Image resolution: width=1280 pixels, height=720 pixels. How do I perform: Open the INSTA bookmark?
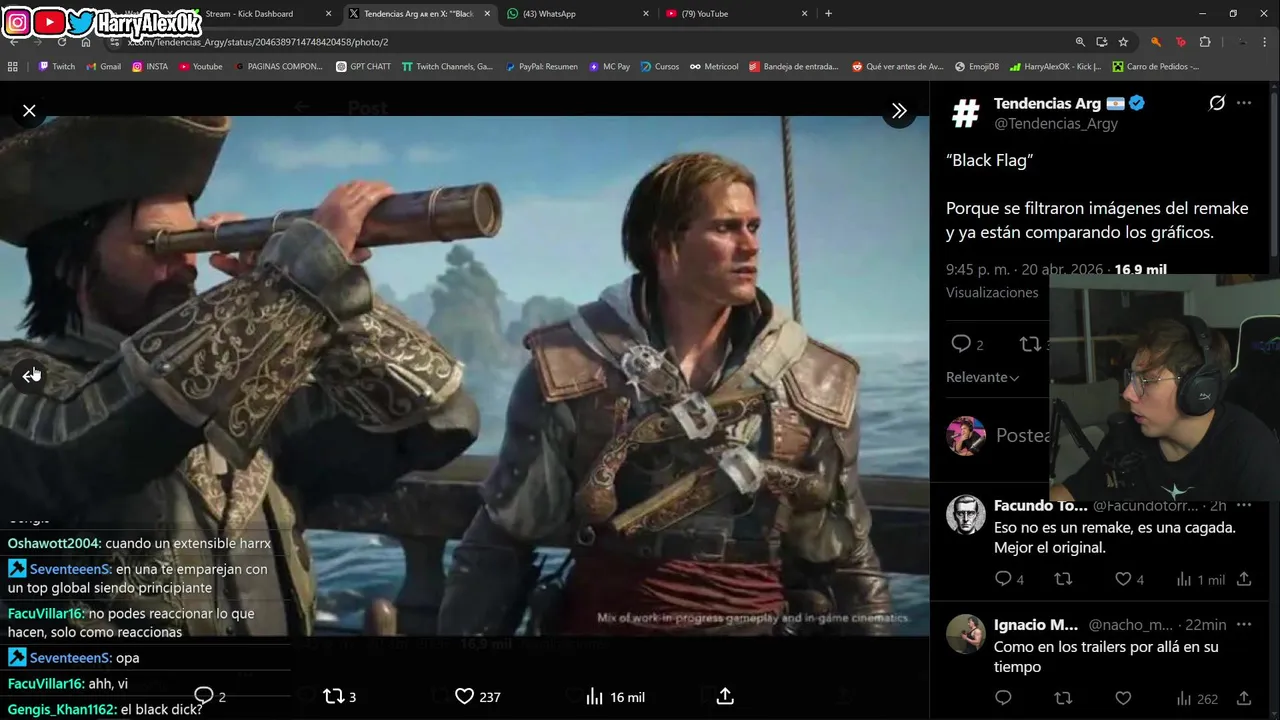click(x=150, y=67)
